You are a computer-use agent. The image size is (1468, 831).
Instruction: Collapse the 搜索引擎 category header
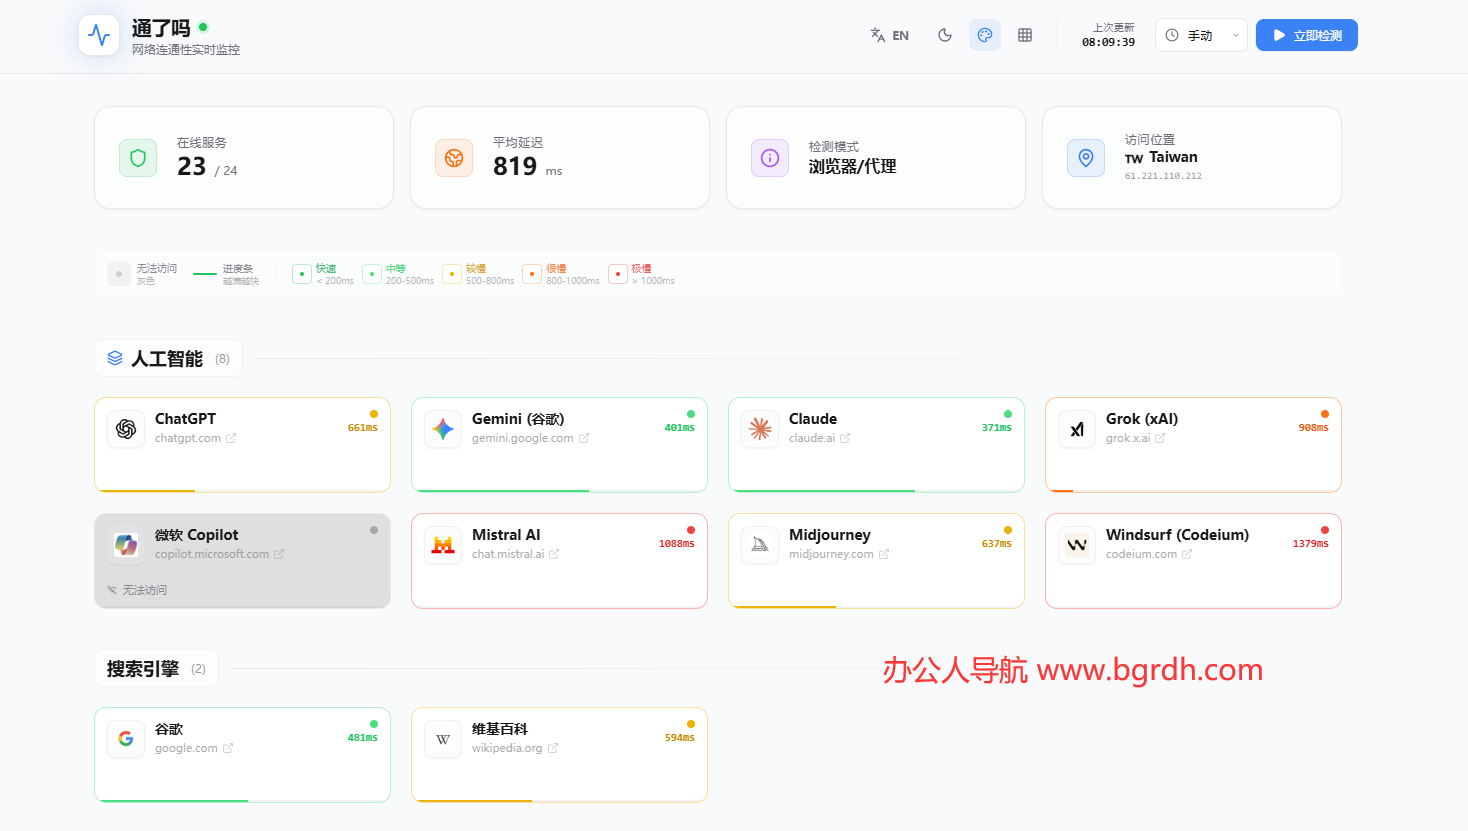click(156, 669)
